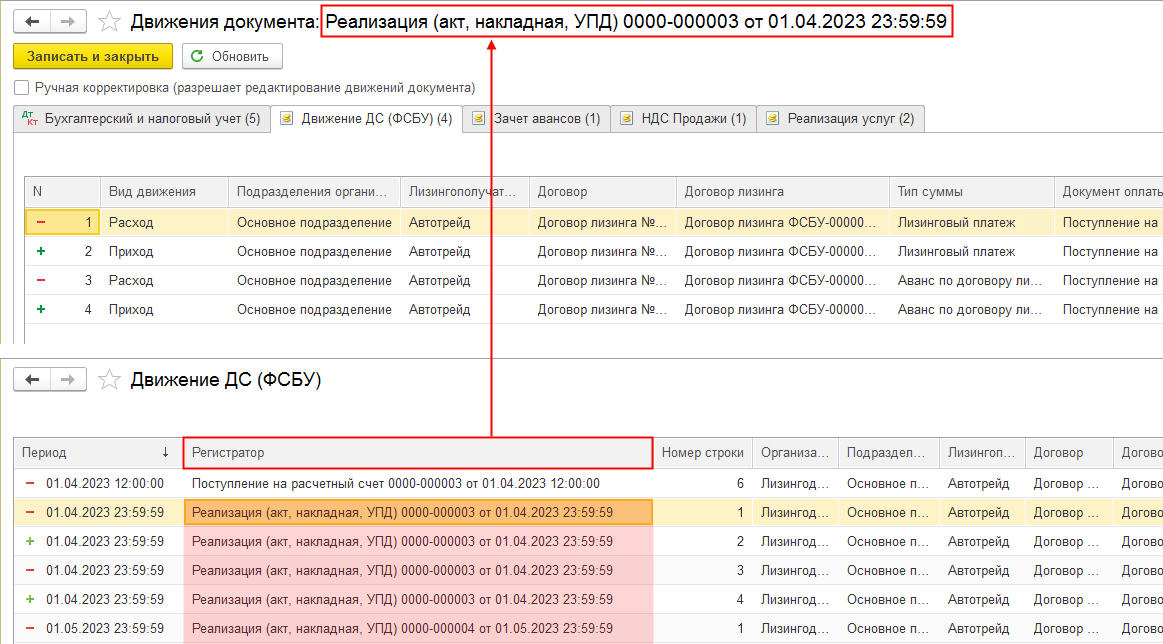The height and width of the screenshot is (644, 1163).
Task: Select the Поступление на расчетный счет registrar row
Action: click(x=395, y=484)
